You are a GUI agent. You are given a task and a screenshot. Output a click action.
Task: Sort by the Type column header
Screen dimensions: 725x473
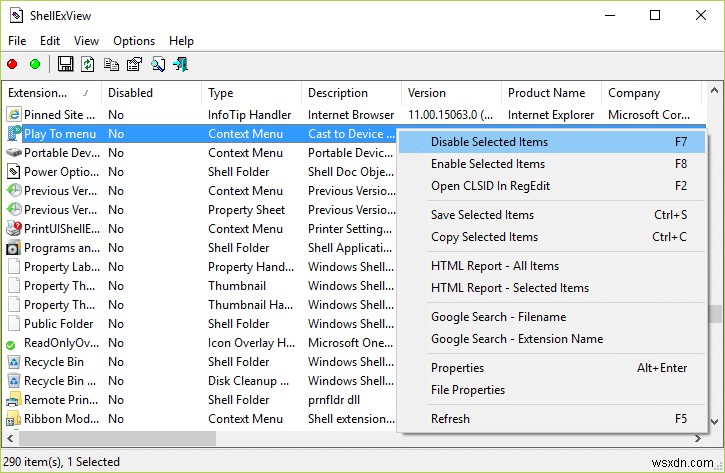point(251,92)
